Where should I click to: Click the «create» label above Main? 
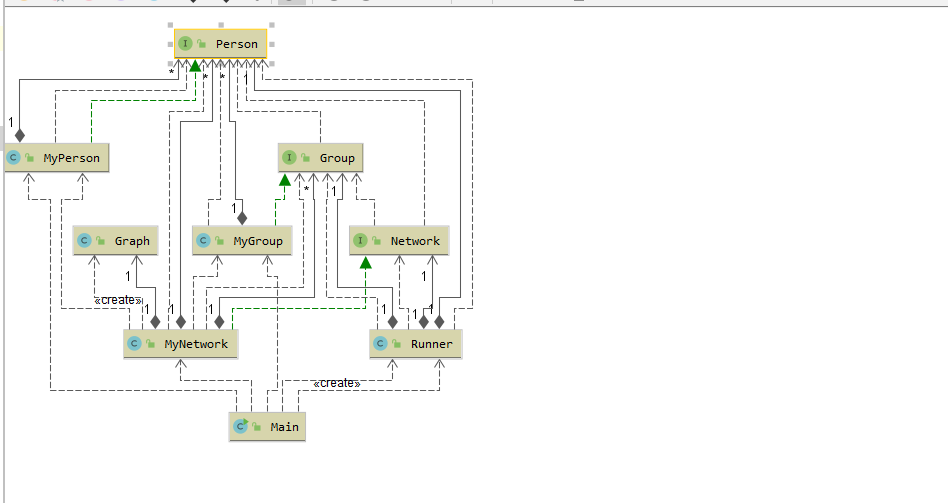click(337, 383)
